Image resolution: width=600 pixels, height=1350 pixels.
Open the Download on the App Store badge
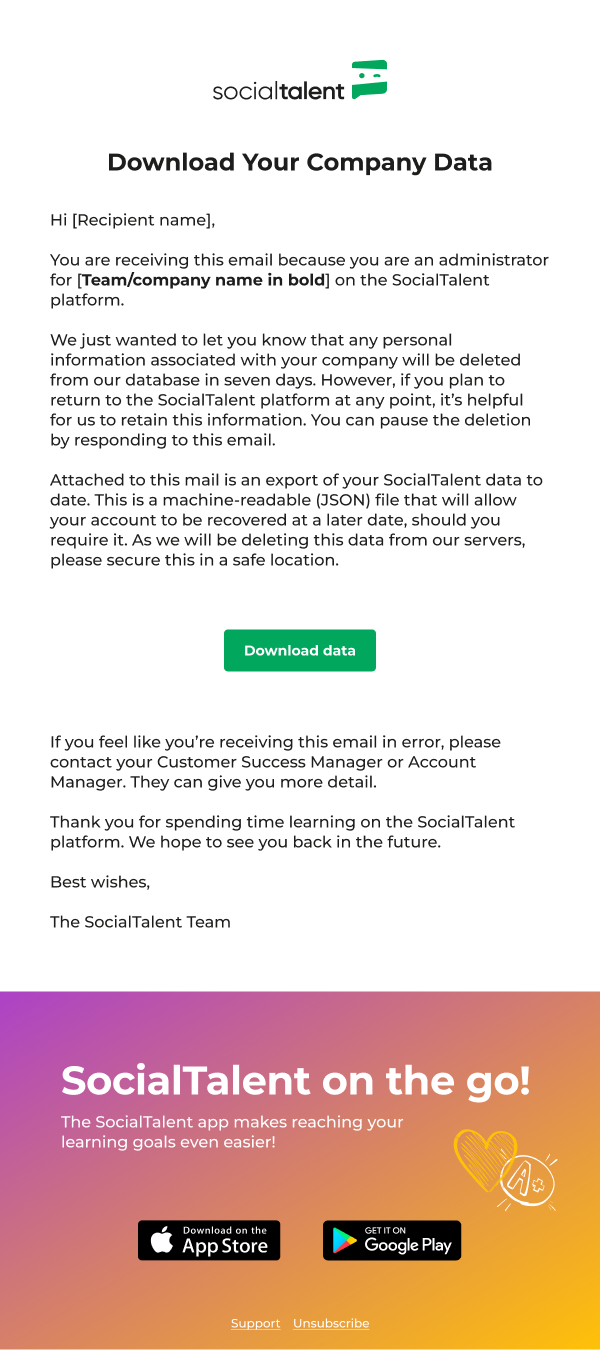pyautogui.click(x=209, y=1240)
